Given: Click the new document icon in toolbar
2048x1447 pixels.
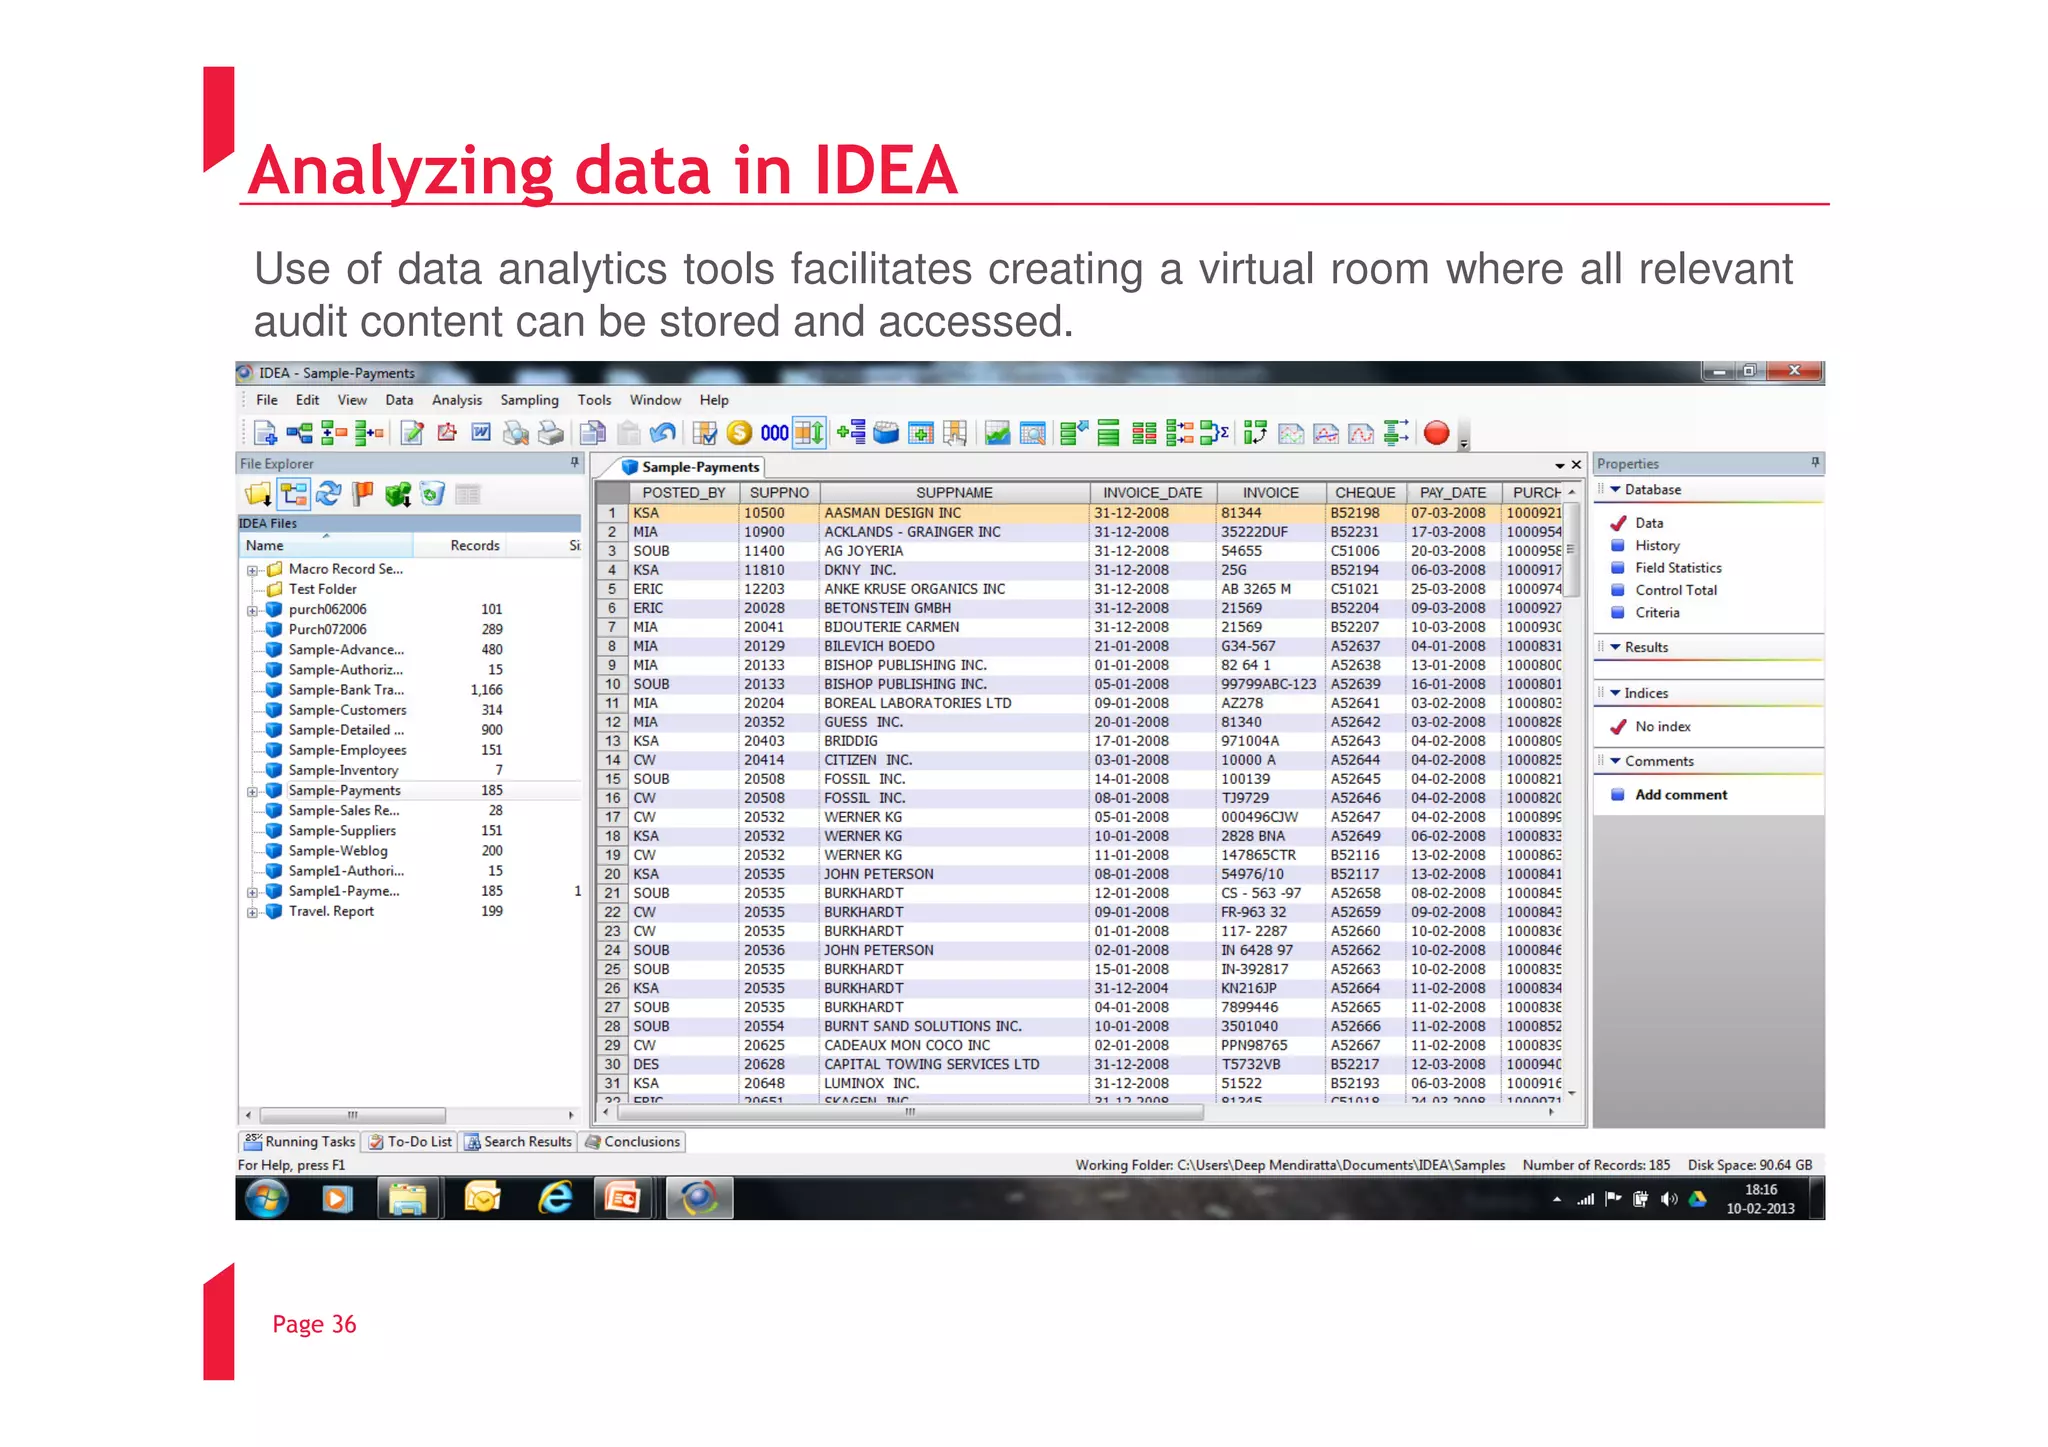Looking at the screenshot, I should 264,433.
